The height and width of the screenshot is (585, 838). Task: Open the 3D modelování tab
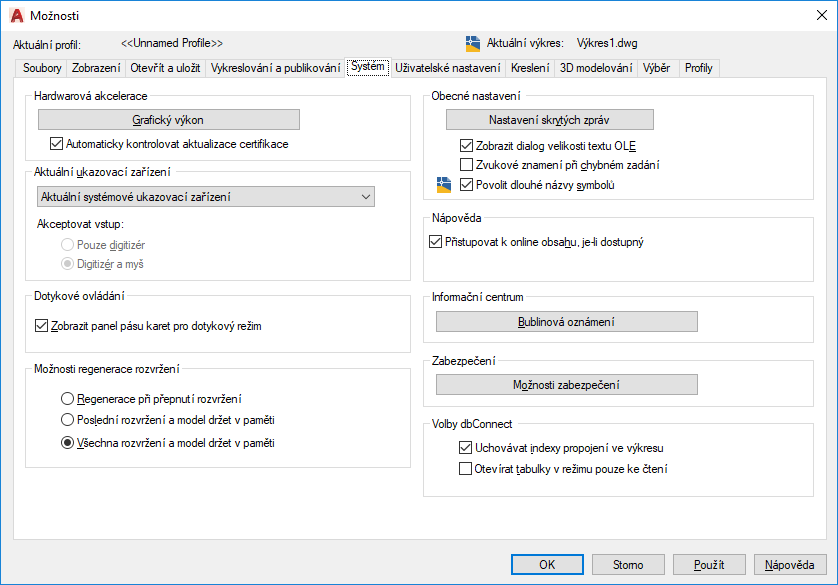[595, 68]
